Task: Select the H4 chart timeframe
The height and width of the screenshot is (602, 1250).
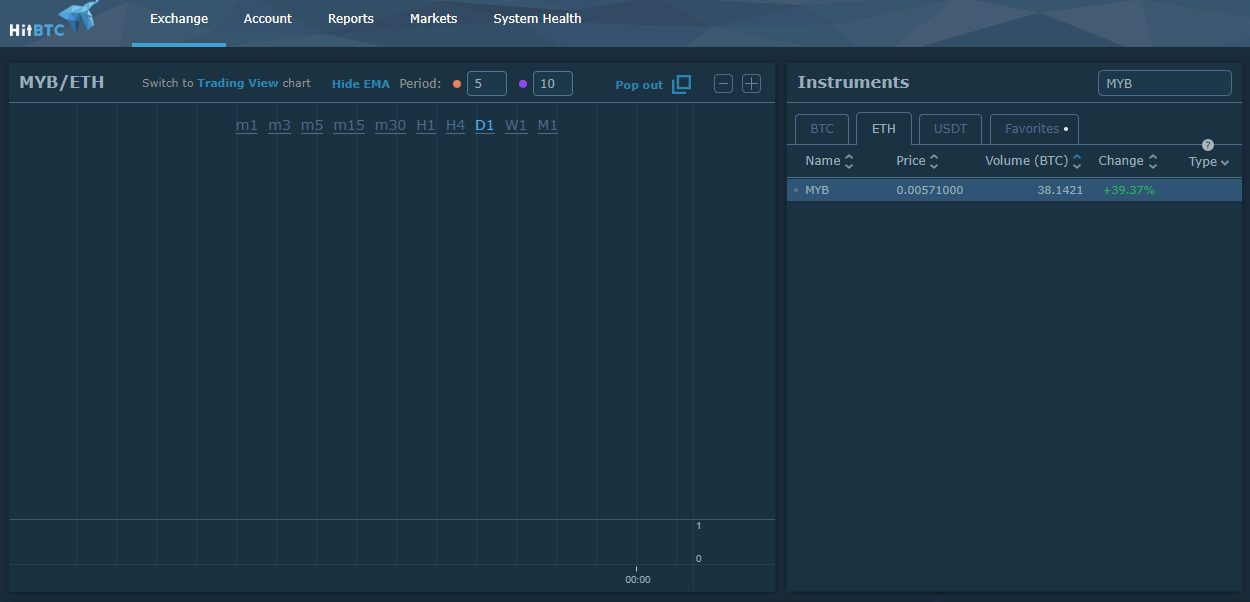Action: pos(455,125)
